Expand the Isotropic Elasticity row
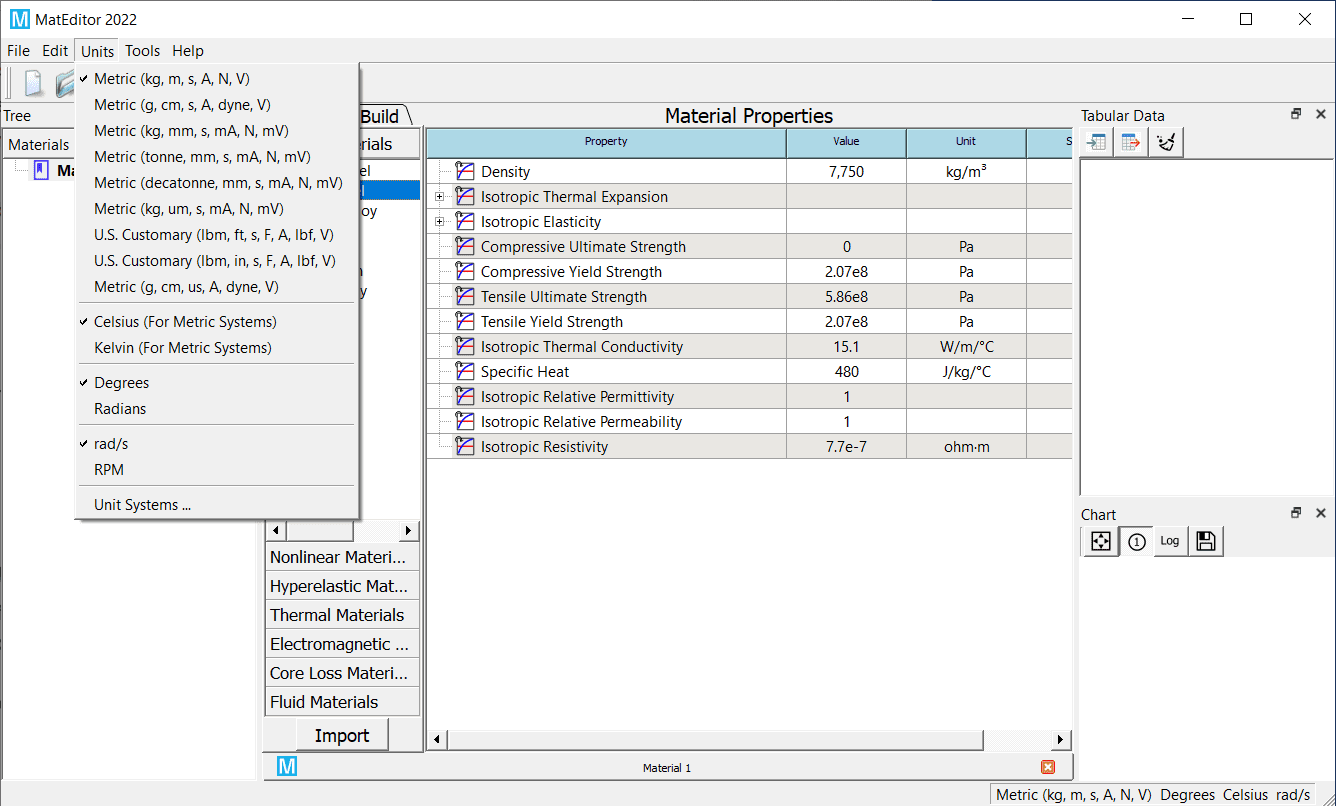This screenshot has height=806, width=1336. coord(439,221)
